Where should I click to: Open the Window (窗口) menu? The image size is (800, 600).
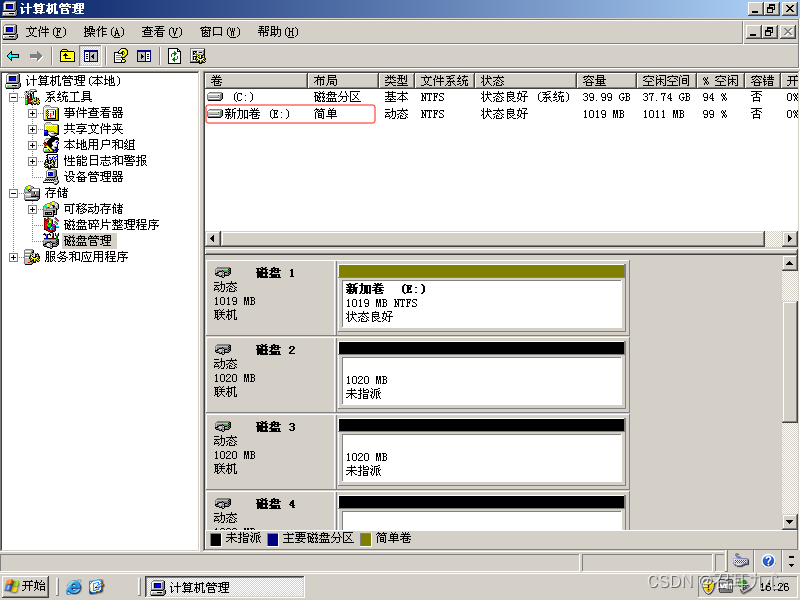[220, 32]
